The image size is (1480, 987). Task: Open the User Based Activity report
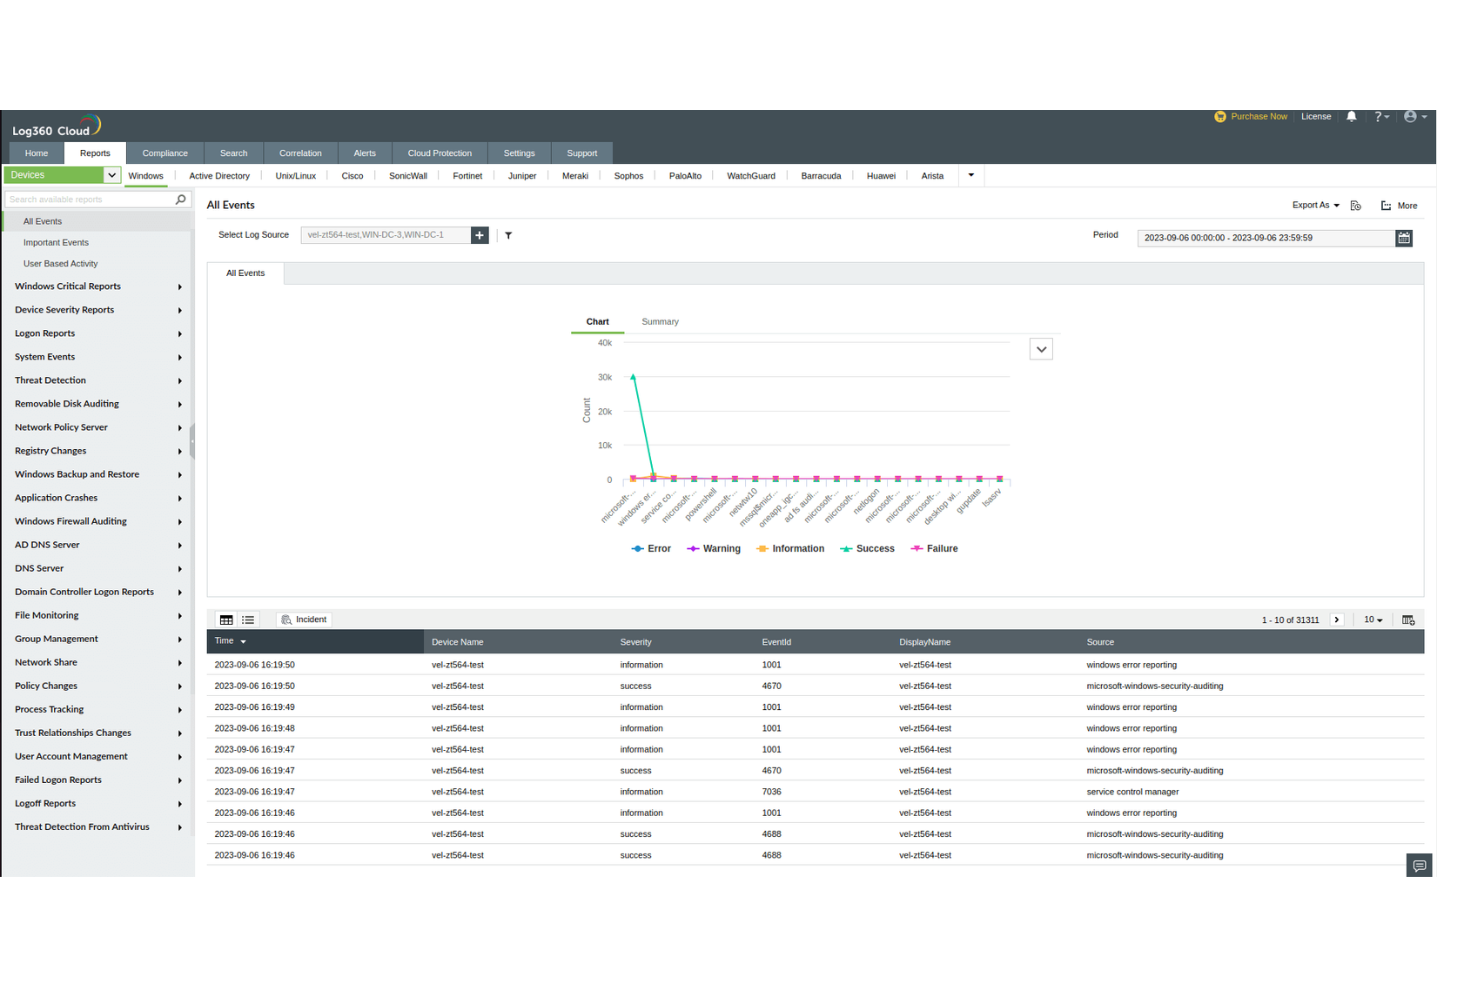coord(60,264)
